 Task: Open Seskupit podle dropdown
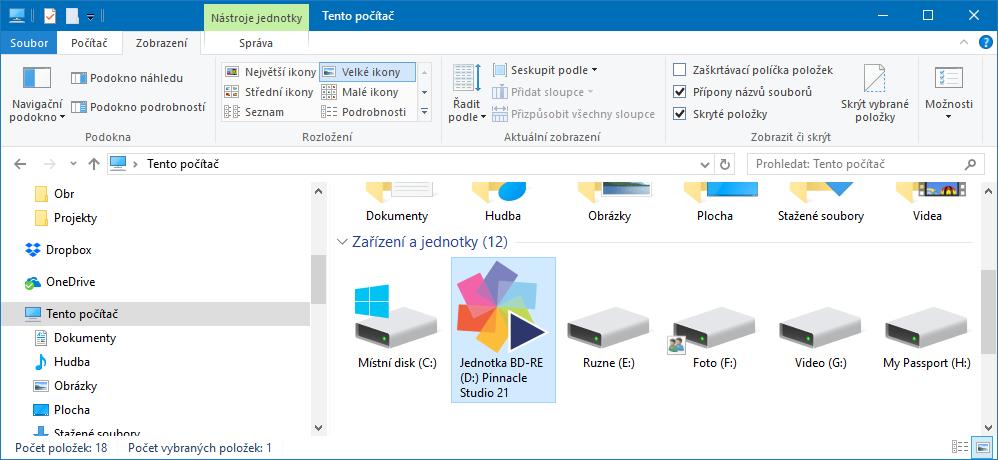click(x=545, y=70)
